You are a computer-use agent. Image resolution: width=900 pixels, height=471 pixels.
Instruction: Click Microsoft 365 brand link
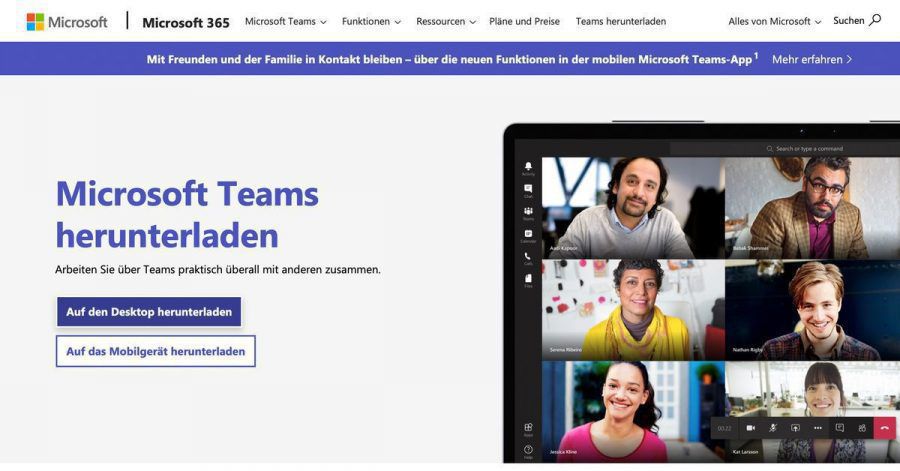pyautogui.click(x=185, y=22)
